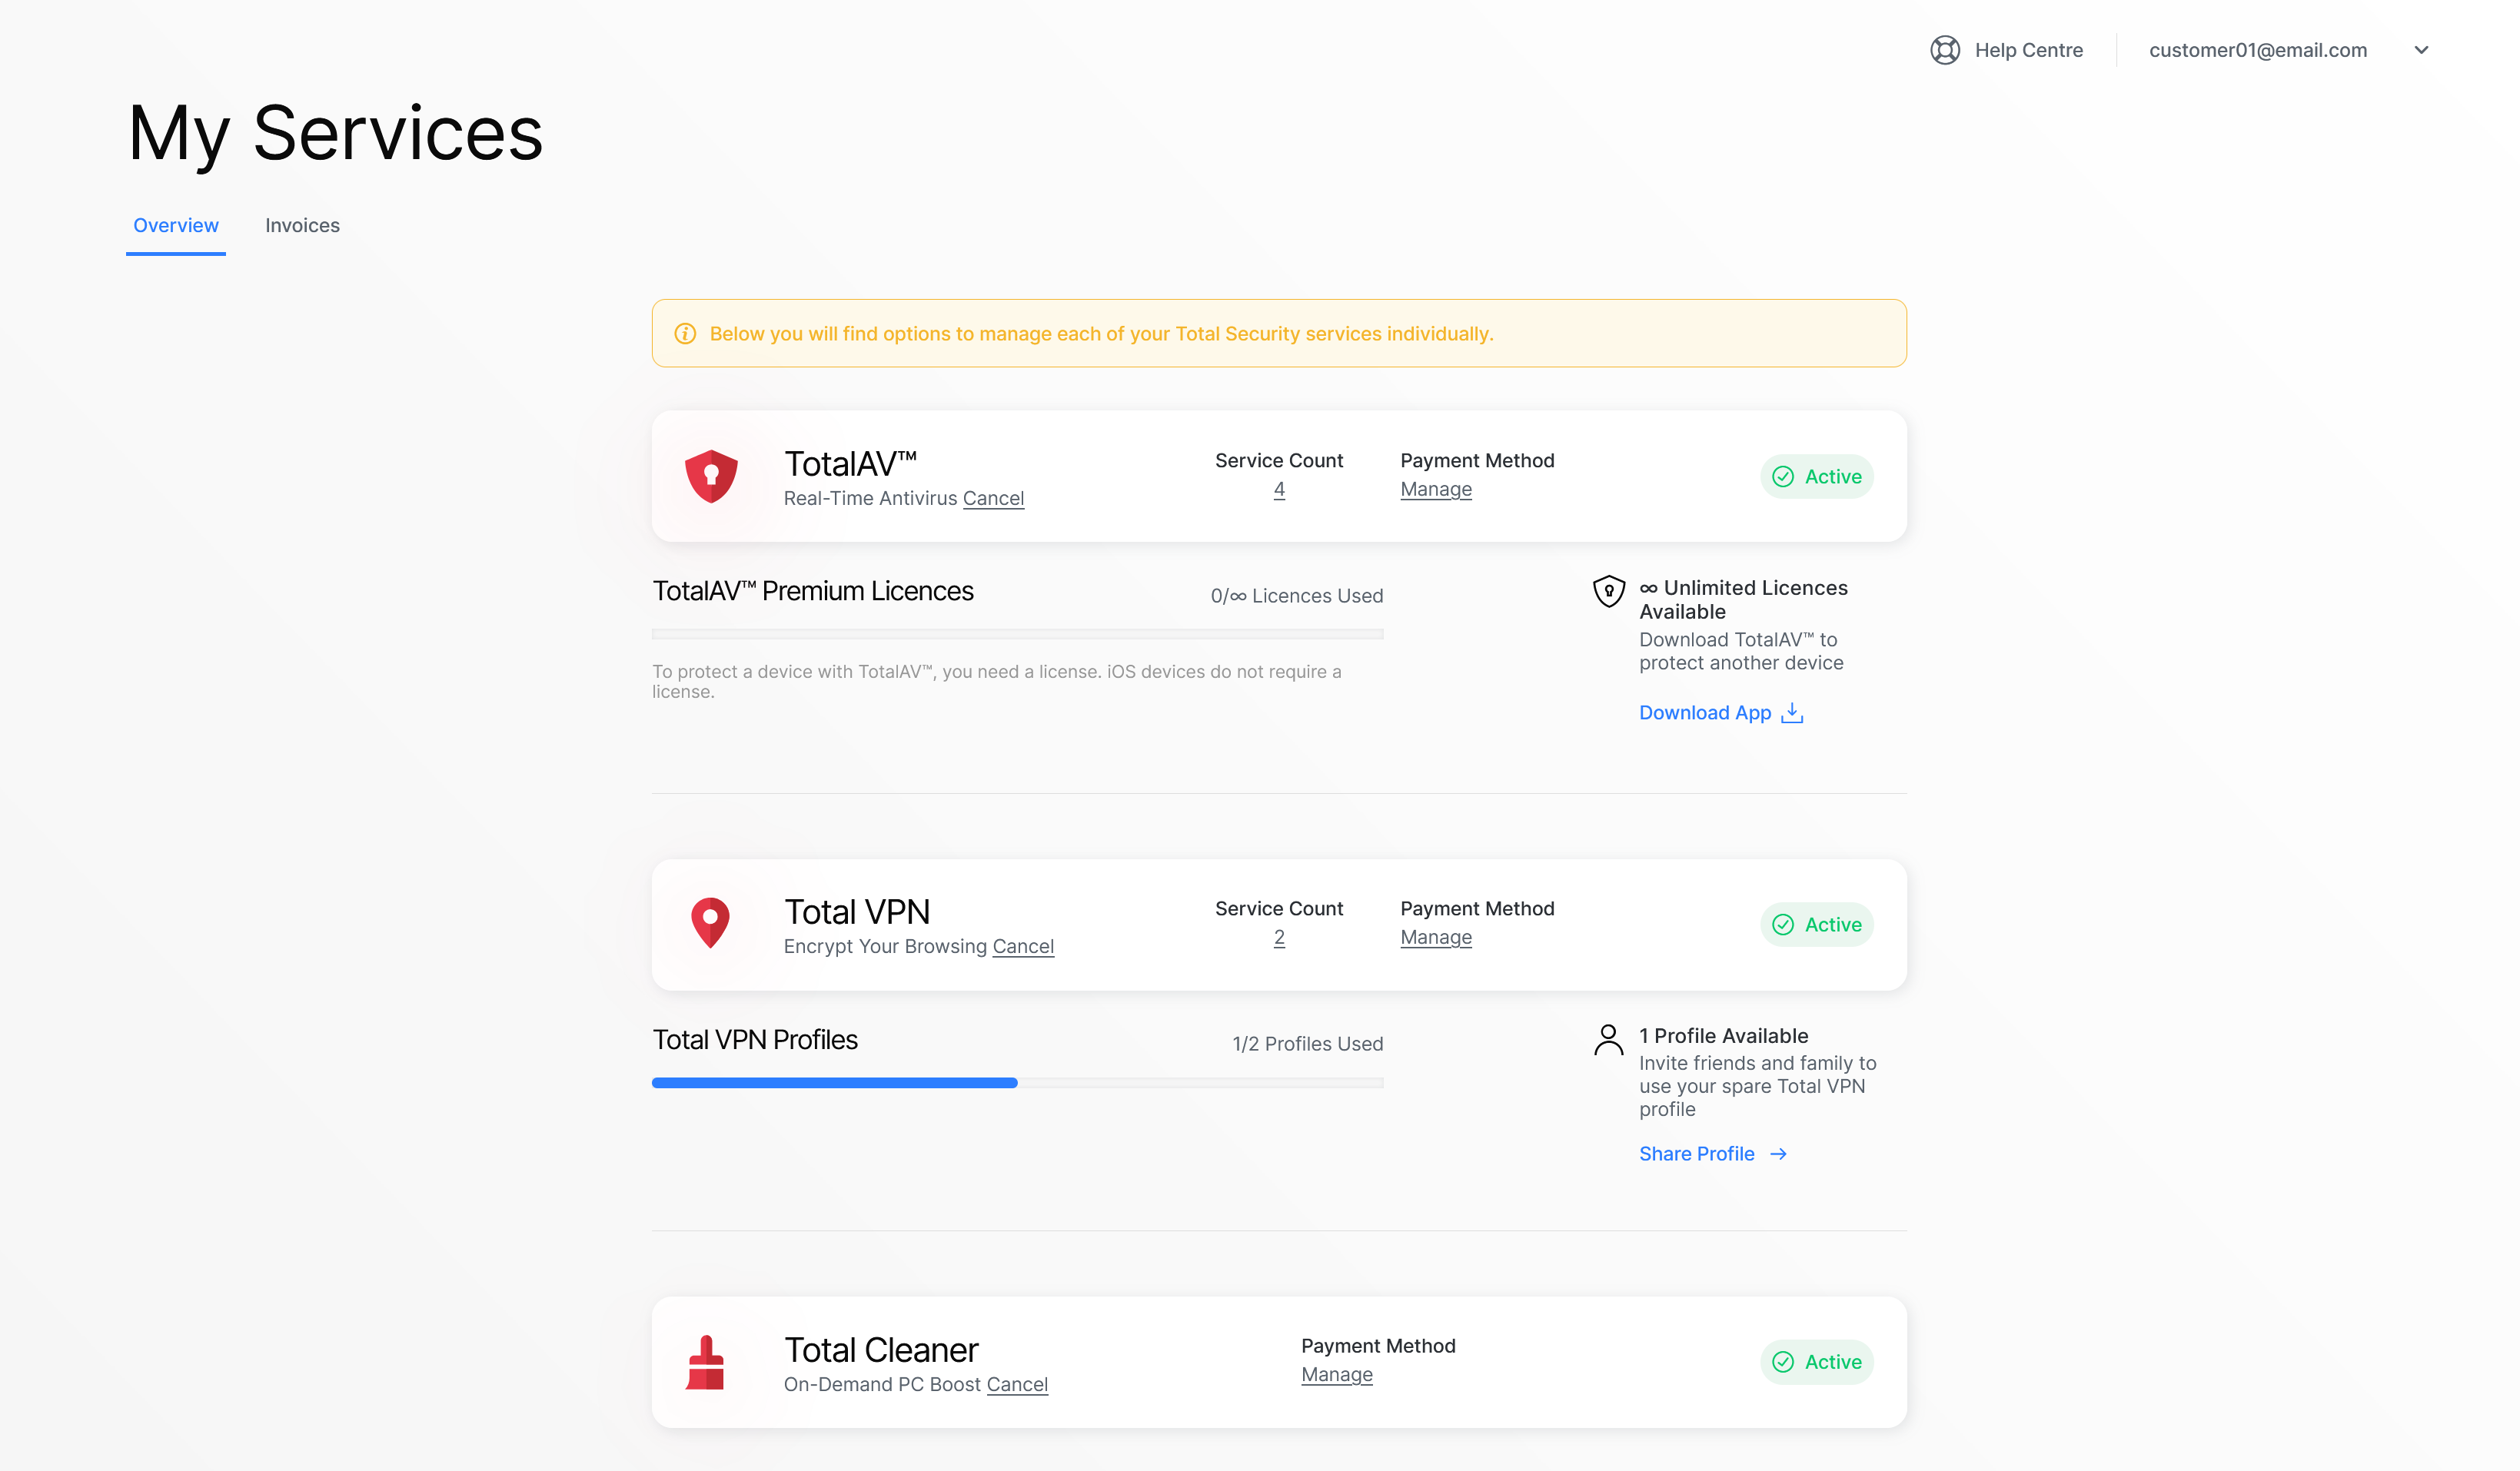The width and height of the screenshot is (2520, 1471).
Task: Click the Total VPN Profiles progress bar
Action: pyautogui.click(x=1017, y=1082)
